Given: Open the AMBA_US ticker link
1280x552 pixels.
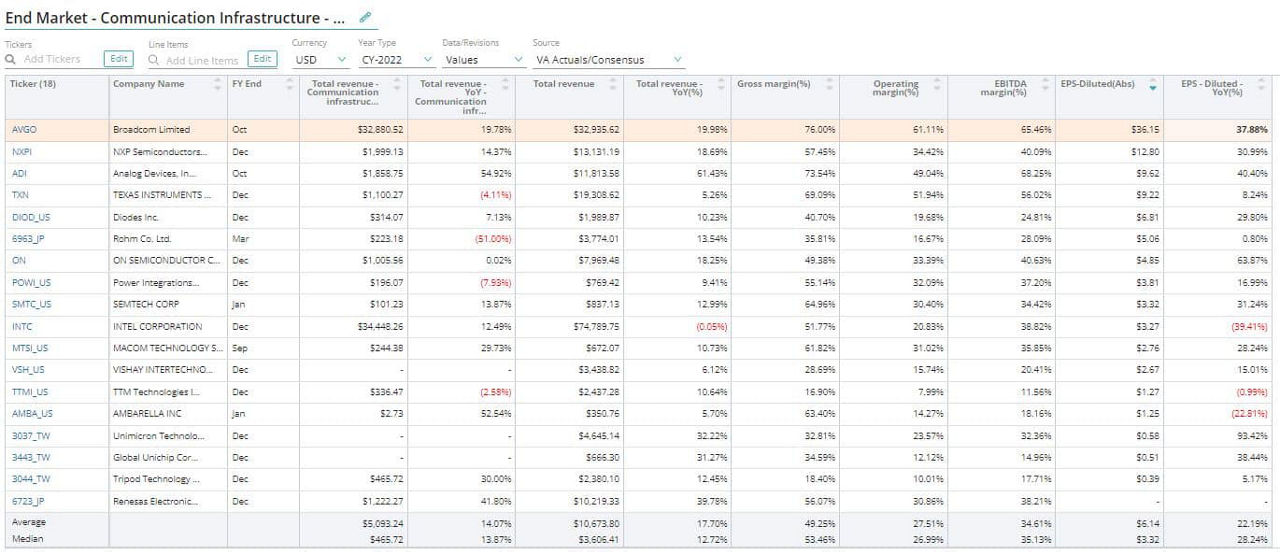Looking at the screenshot, I should click(32, 413).
